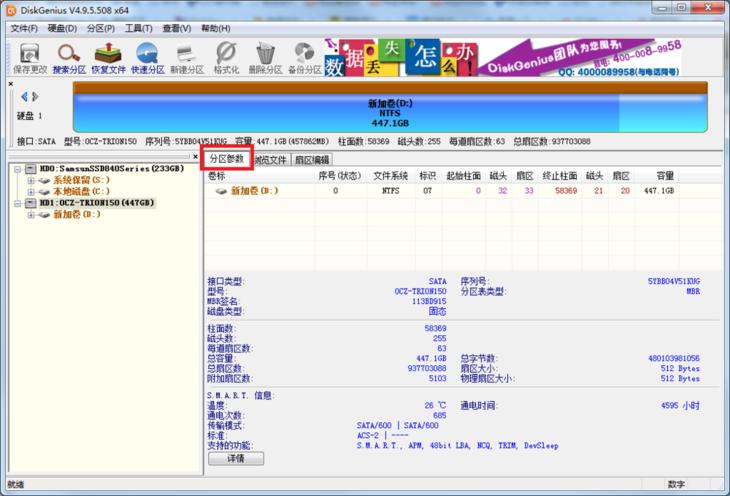Viewport: 730px width, 496px height.
Task: Click the DiskGenius app icon in the title bar
Action: 11,10
